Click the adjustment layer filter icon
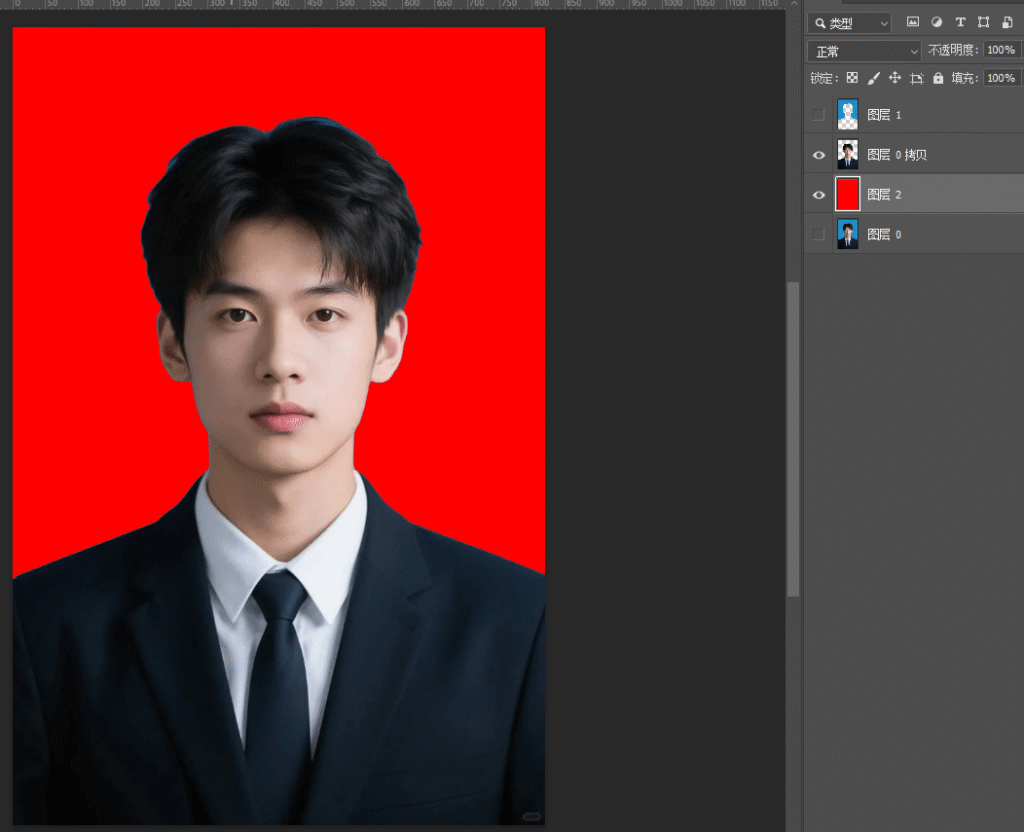This screenshot has width=1024, height=832. (936, 22)
